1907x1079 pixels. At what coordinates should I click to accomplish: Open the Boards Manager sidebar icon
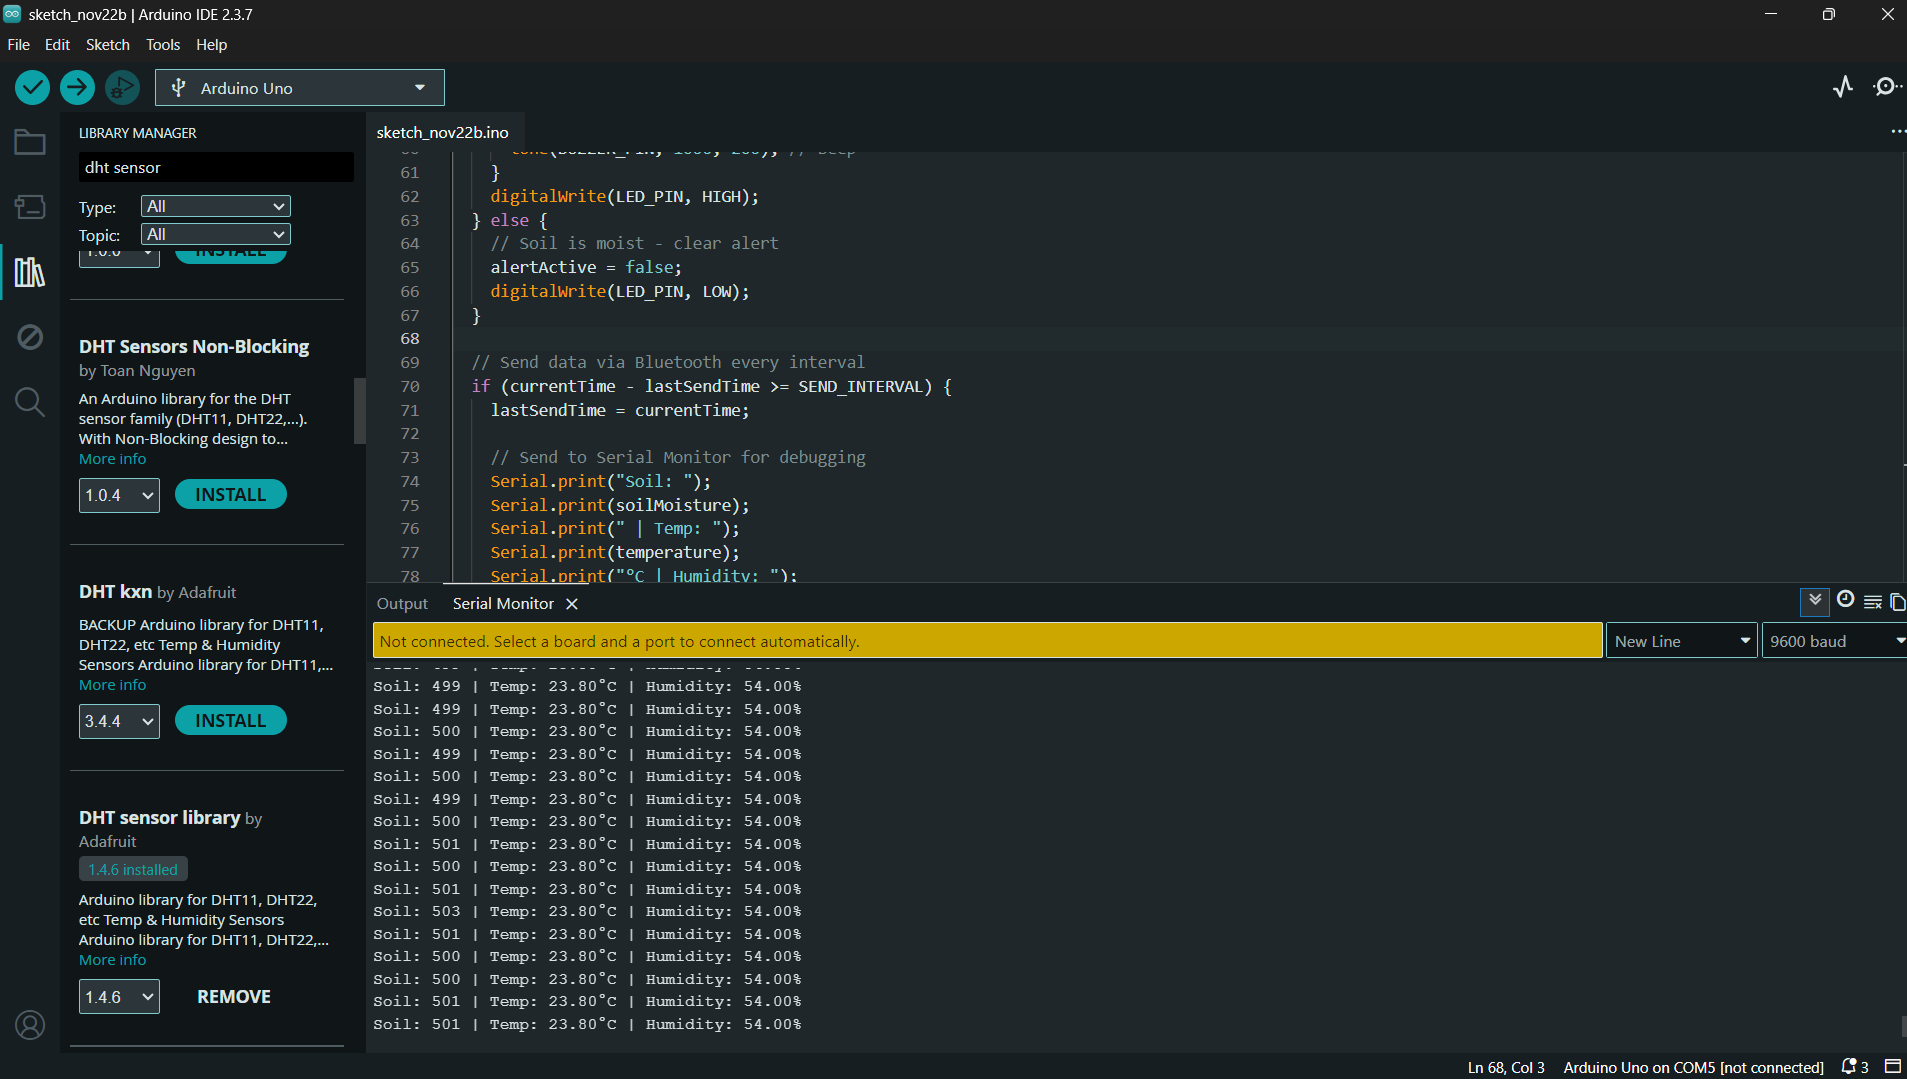(x=30, y=207)
